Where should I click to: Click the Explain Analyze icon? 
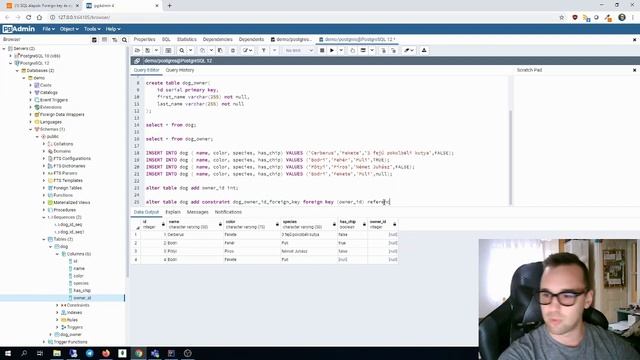pyautogui.click(x=363, y=50)
